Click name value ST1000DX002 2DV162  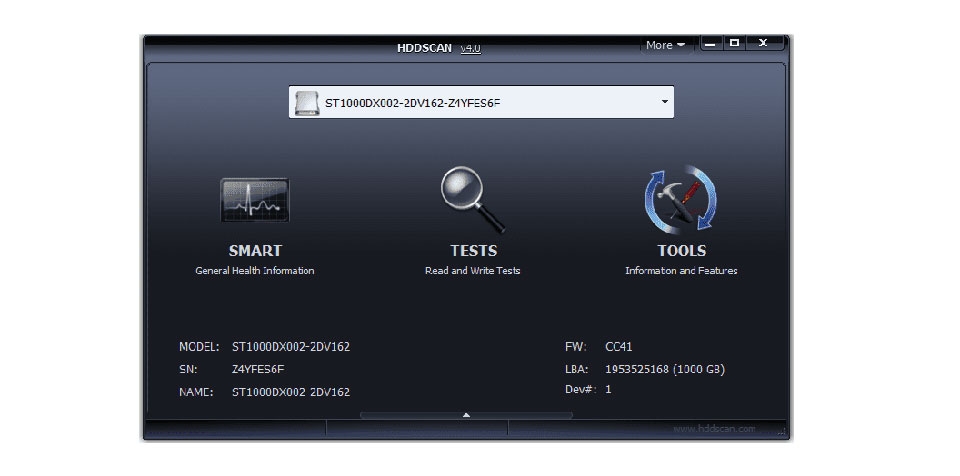pyautogui.click(x=291, y=392)
